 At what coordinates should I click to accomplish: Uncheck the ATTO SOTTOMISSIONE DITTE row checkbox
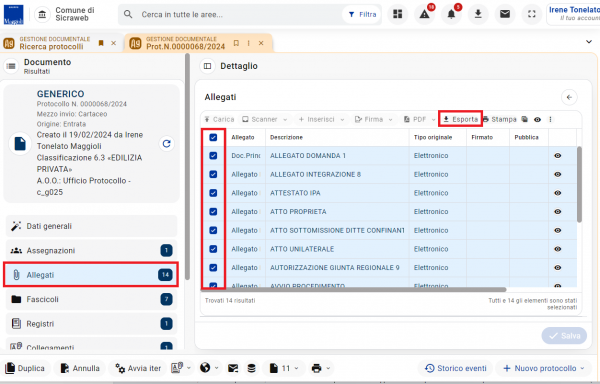coord(213,230)
